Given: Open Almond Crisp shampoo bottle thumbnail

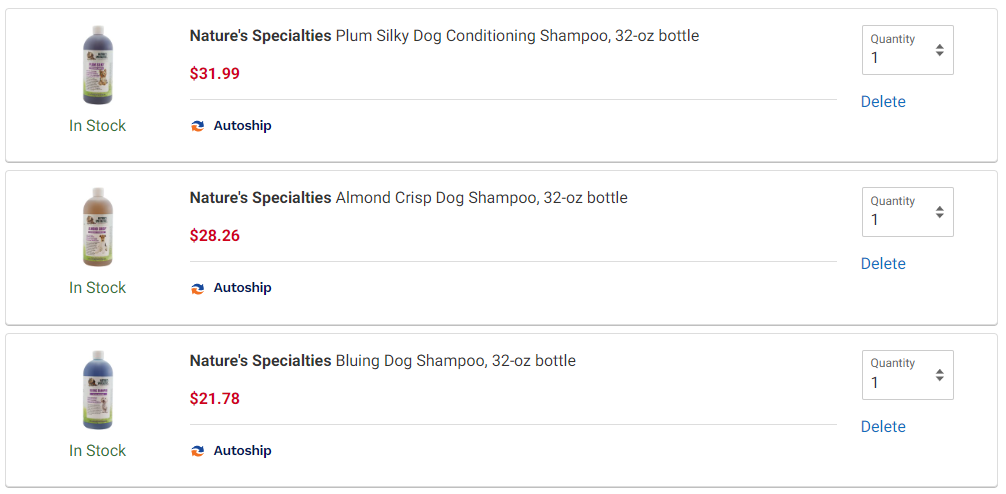Looking at the screenshot, I should [98, 227].
